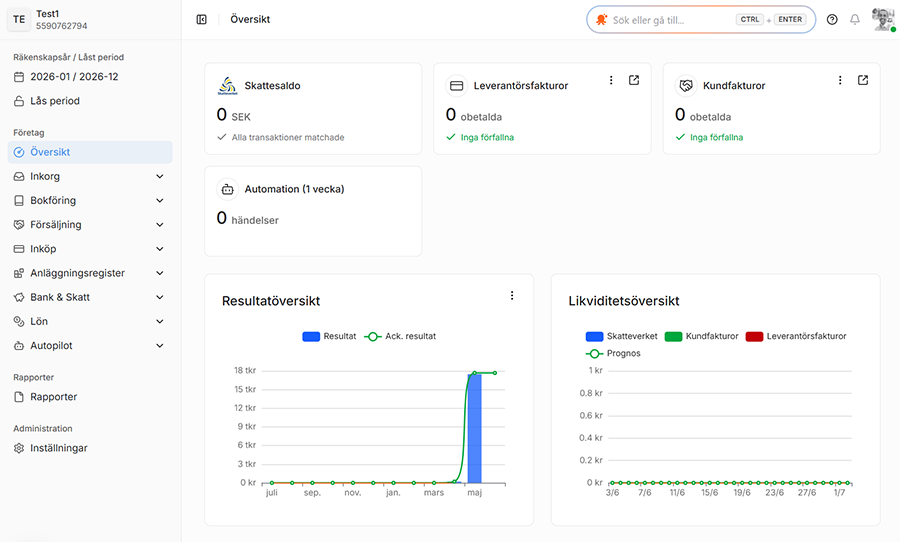Open Resultatöversikt three-dot menu
This screenshot has width=900, height=542.
tap(511, 295)
